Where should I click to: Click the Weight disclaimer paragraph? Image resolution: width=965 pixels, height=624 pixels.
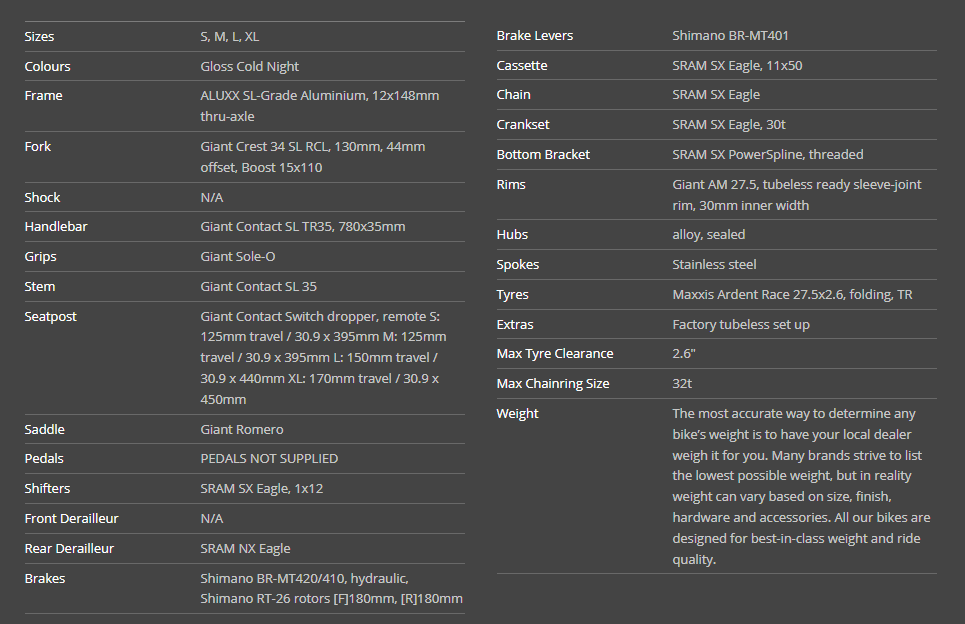[801, 486]
